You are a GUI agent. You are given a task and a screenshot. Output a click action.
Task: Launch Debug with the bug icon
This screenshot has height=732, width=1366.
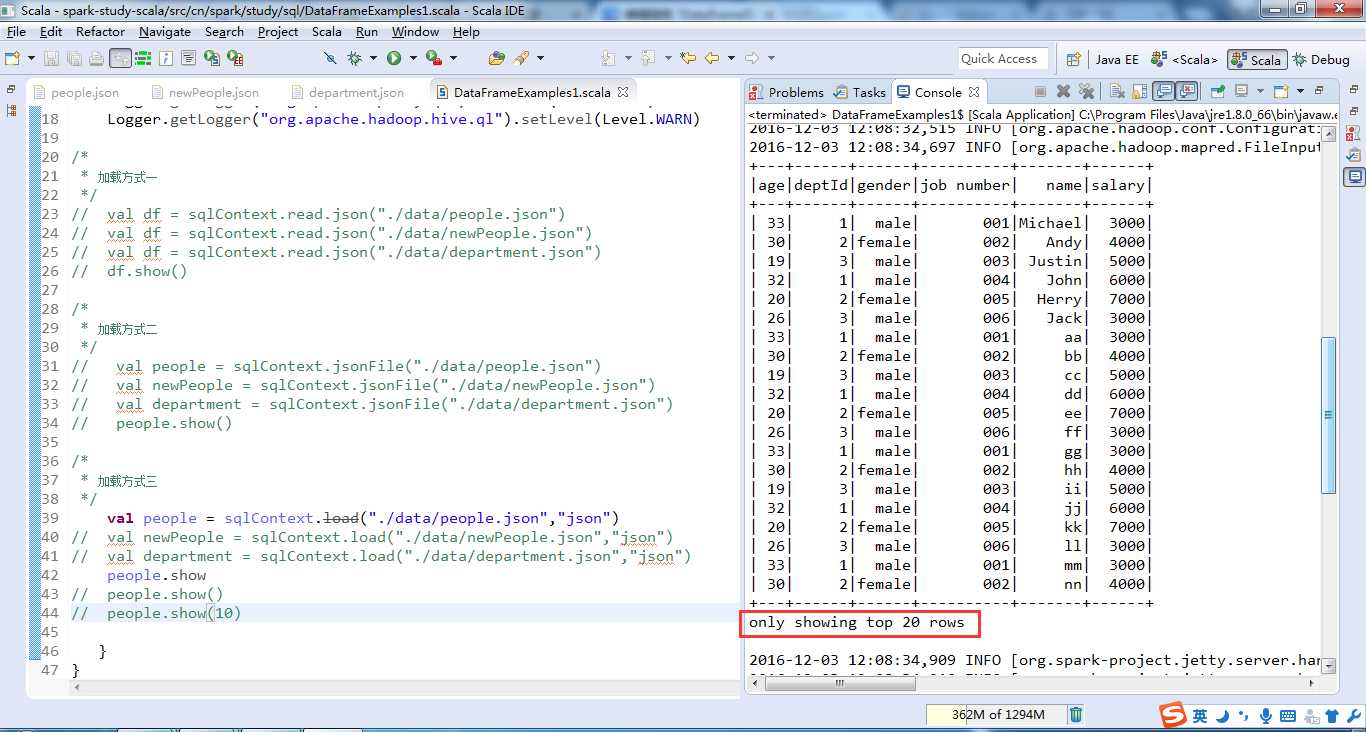[354, 58]
